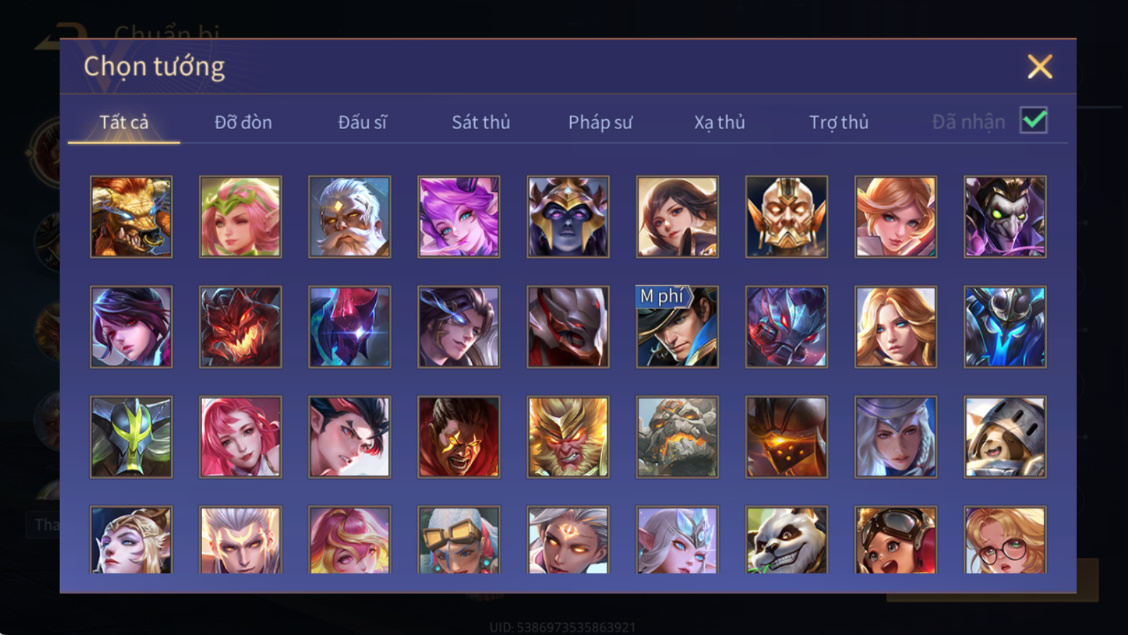Select the white-bearded old man hero
The height and width of the screenshot is (635, 1128).
coord(350,216)
